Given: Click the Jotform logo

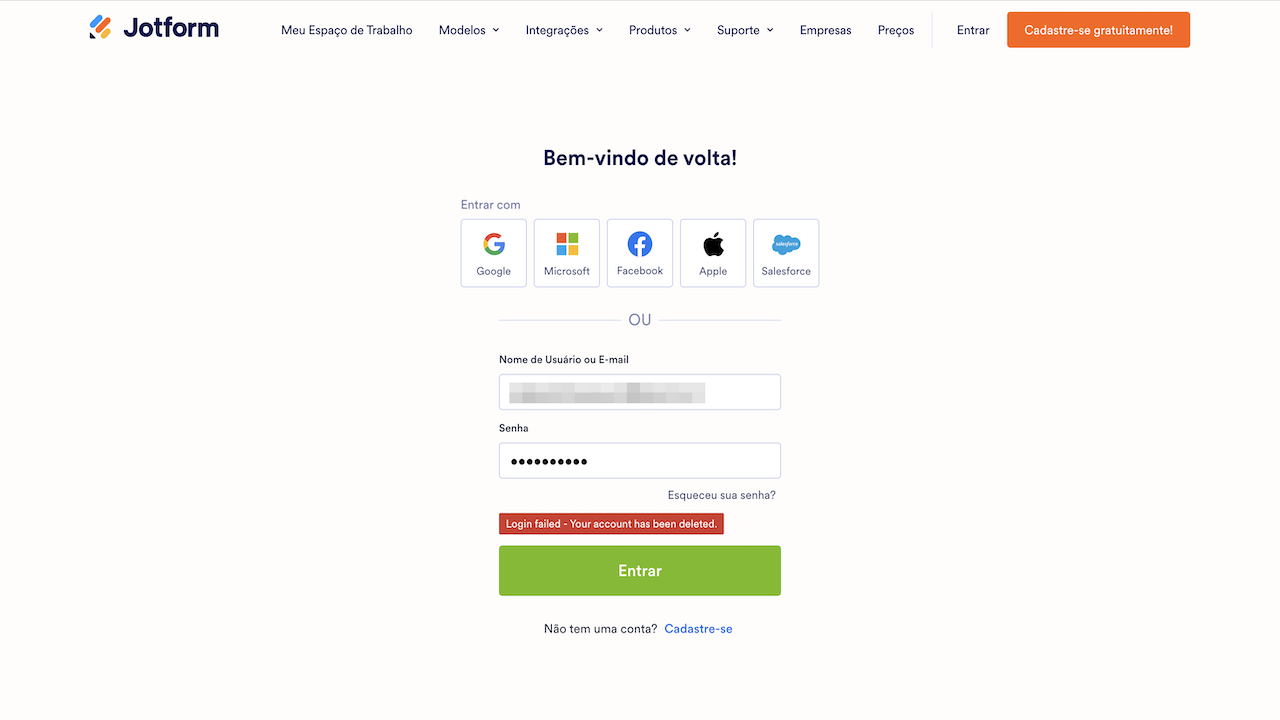Looking at the screenshot, I should pos(154,28).
